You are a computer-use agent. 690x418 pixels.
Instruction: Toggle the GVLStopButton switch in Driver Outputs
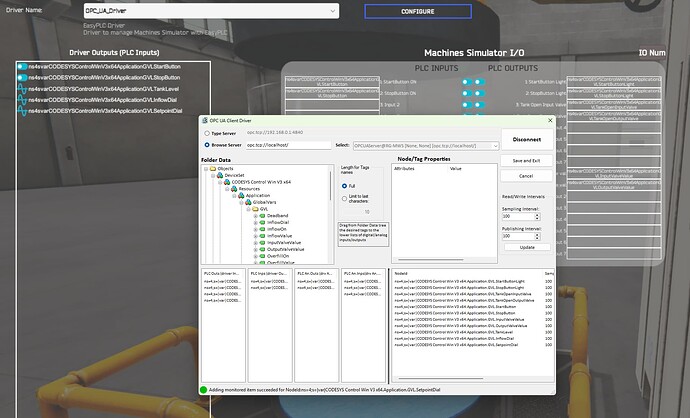coord(22,77)
